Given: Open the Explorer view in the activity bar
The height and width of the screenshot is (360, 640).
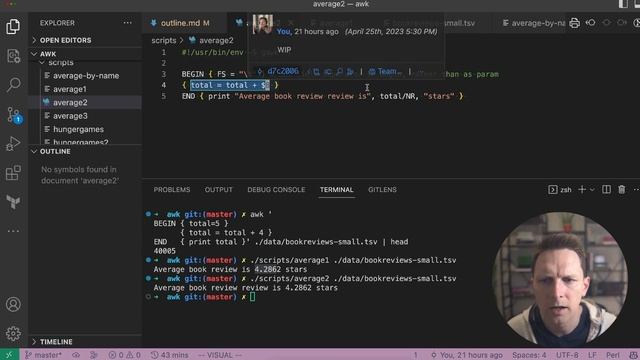Looking at the screenshot, I should coord(13,27).
